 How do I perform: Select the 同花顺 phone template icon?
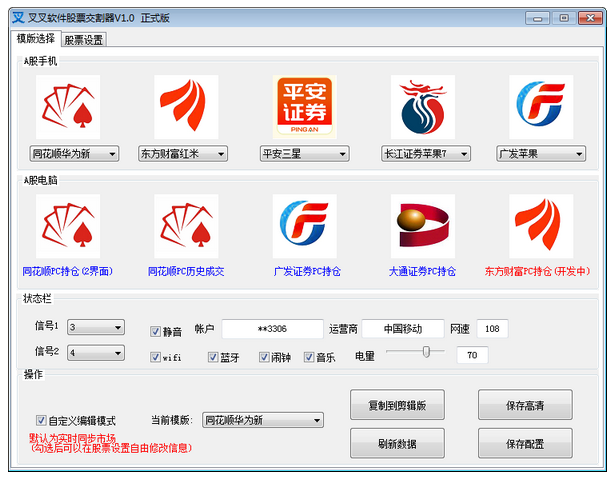click(68, 107)
